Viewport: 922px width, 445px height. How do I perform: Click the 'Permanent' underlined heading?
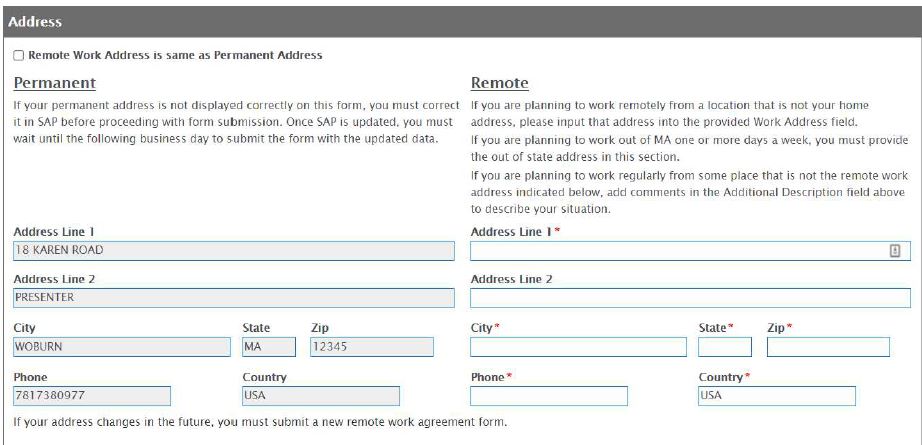pos(55,83)
